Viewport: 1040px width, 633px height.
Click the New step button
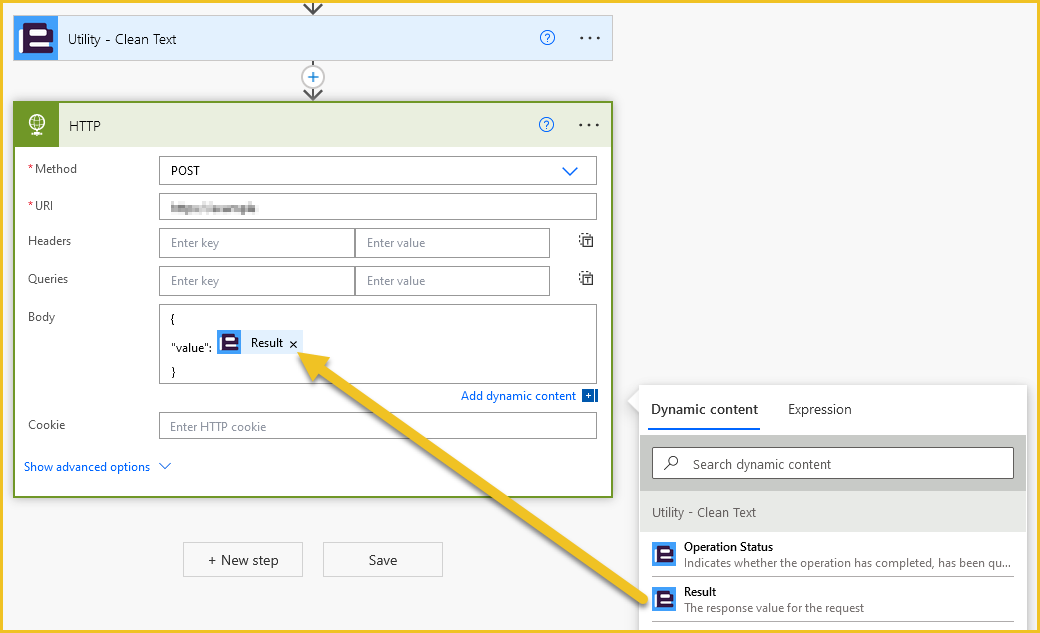(242, 559)
